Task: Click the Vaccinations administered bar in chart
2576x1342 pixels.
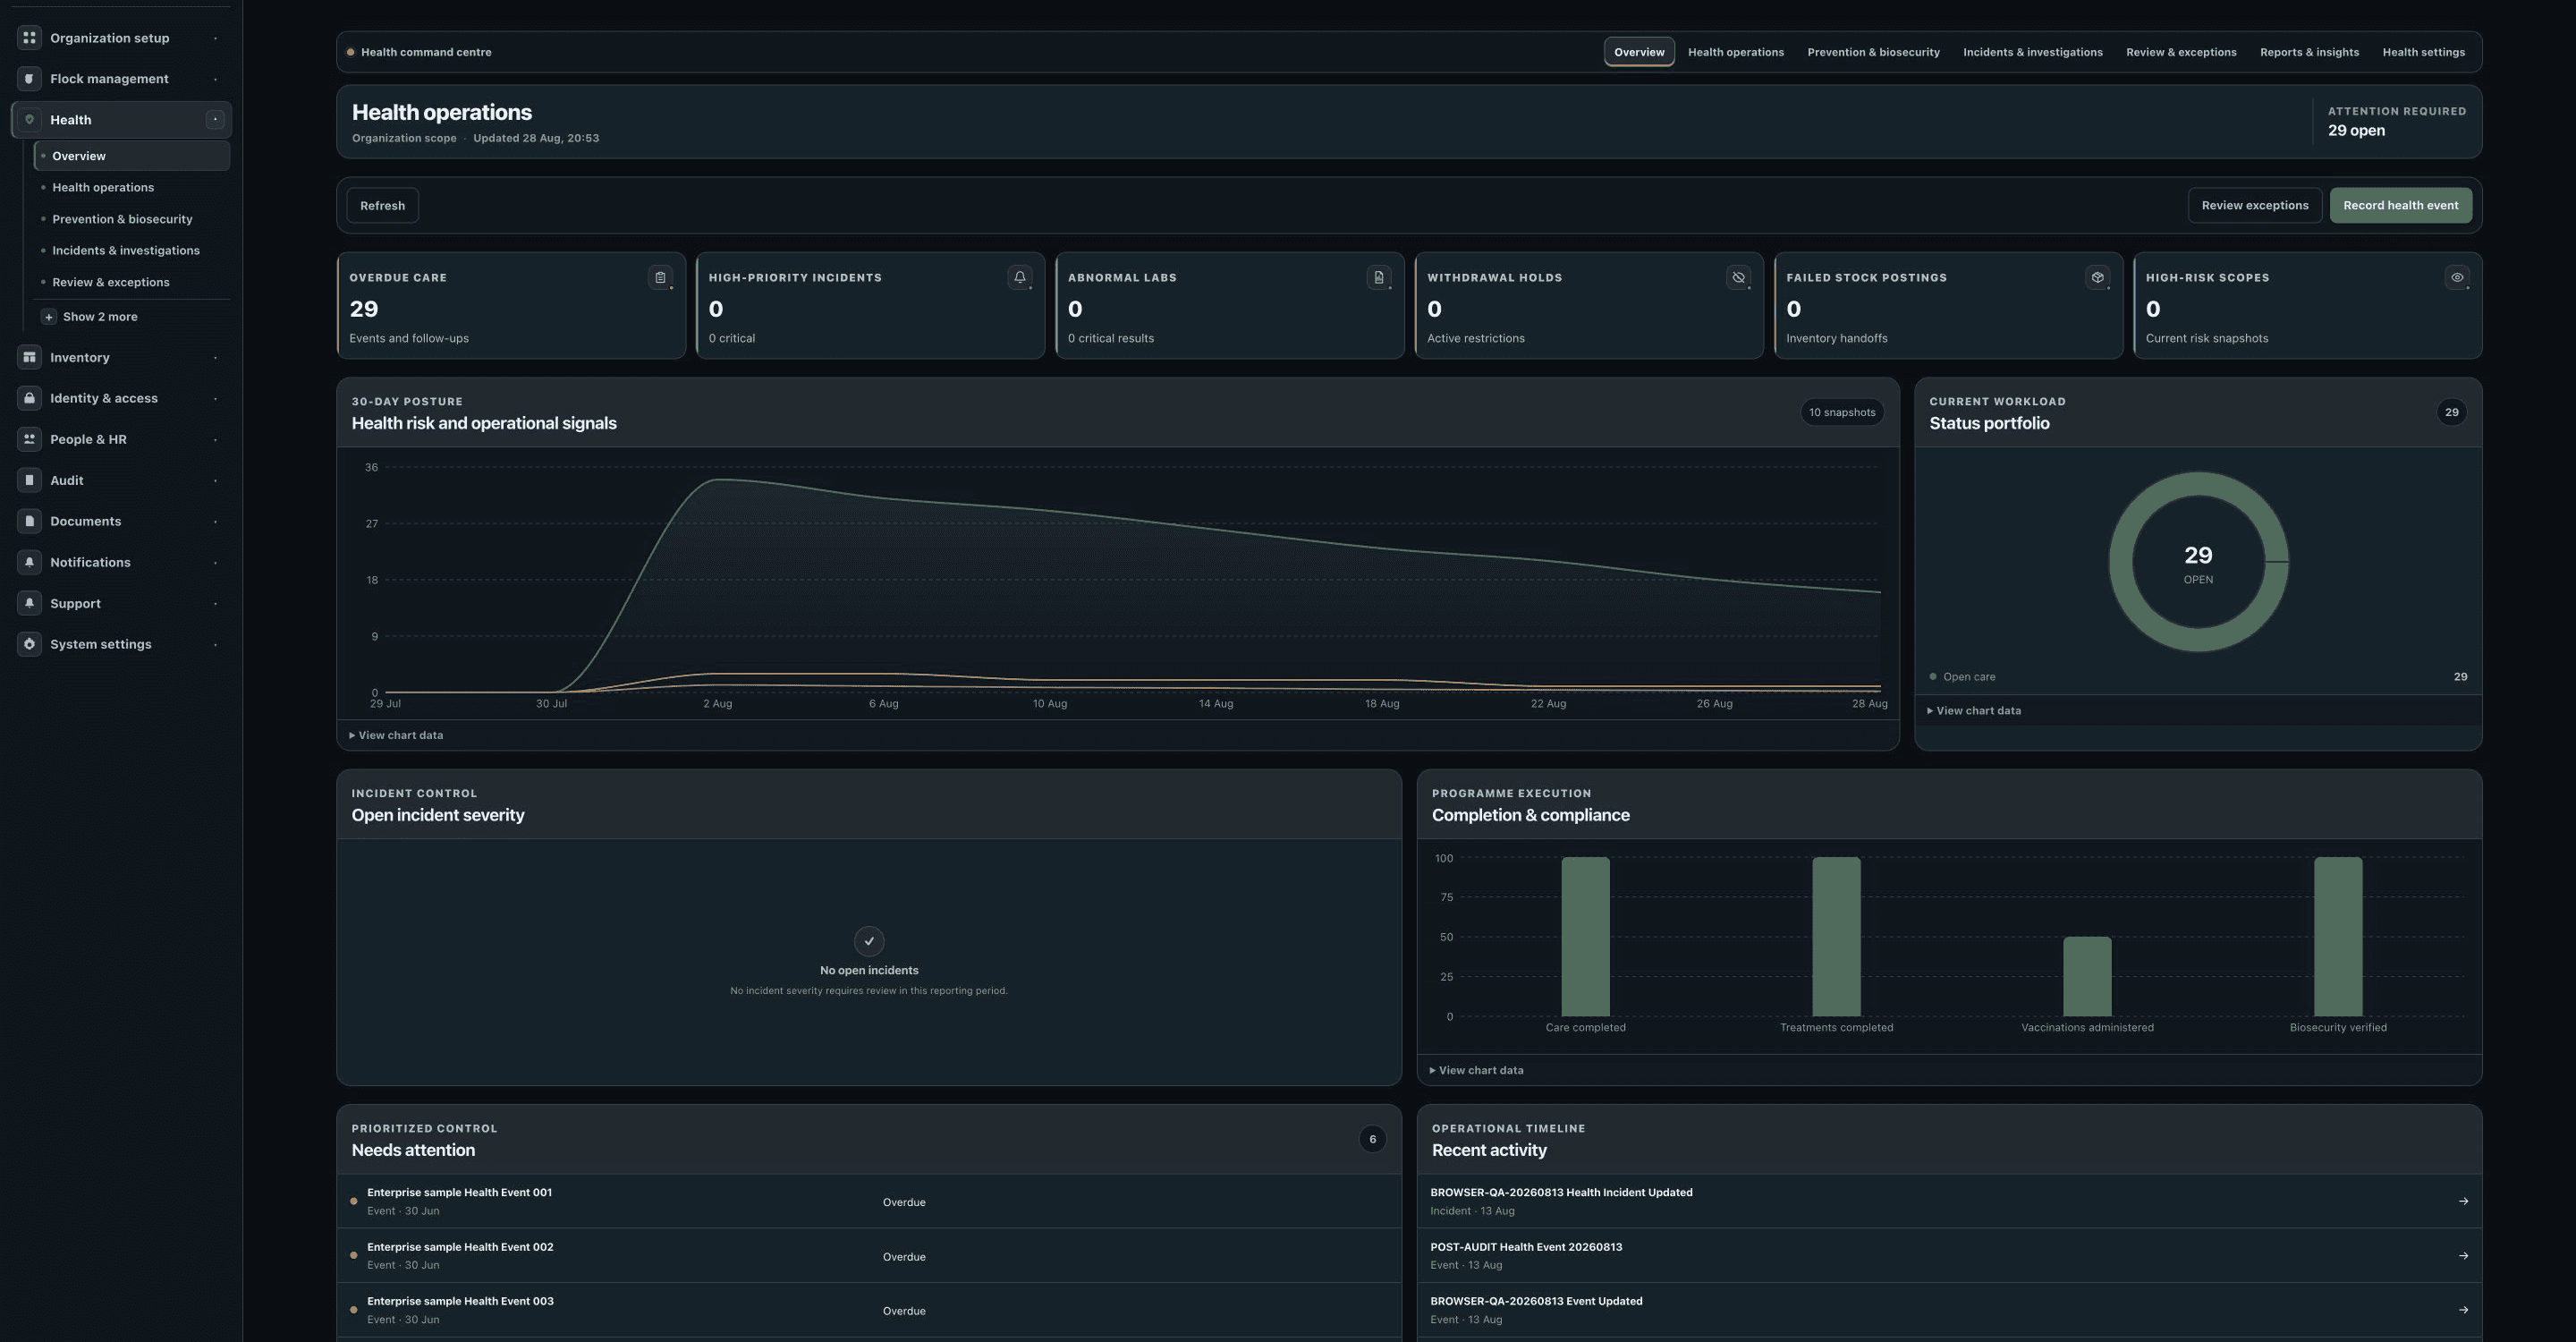Action: pyautogui.click(x=2087, y=976)
